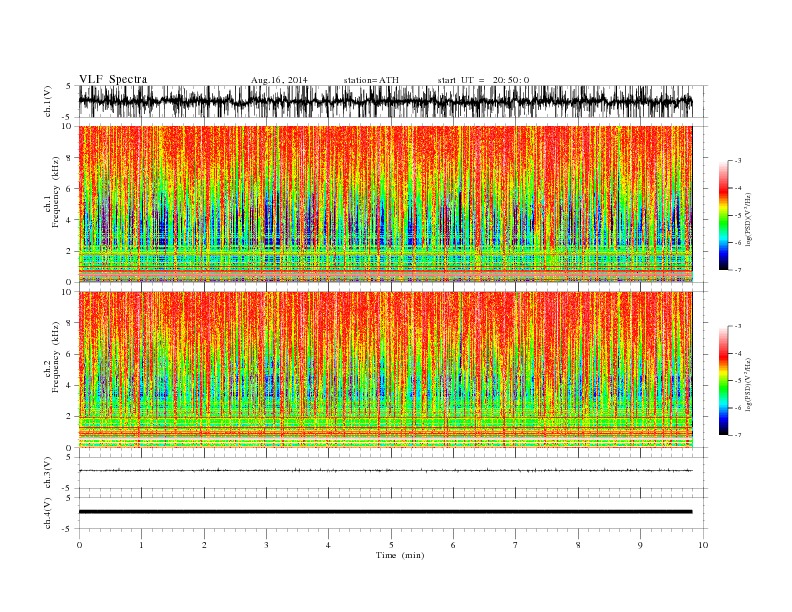The width and height of the screenshot is (792, 612).
Task: Click time axis tick label "2"
Action: pos(204,545)
